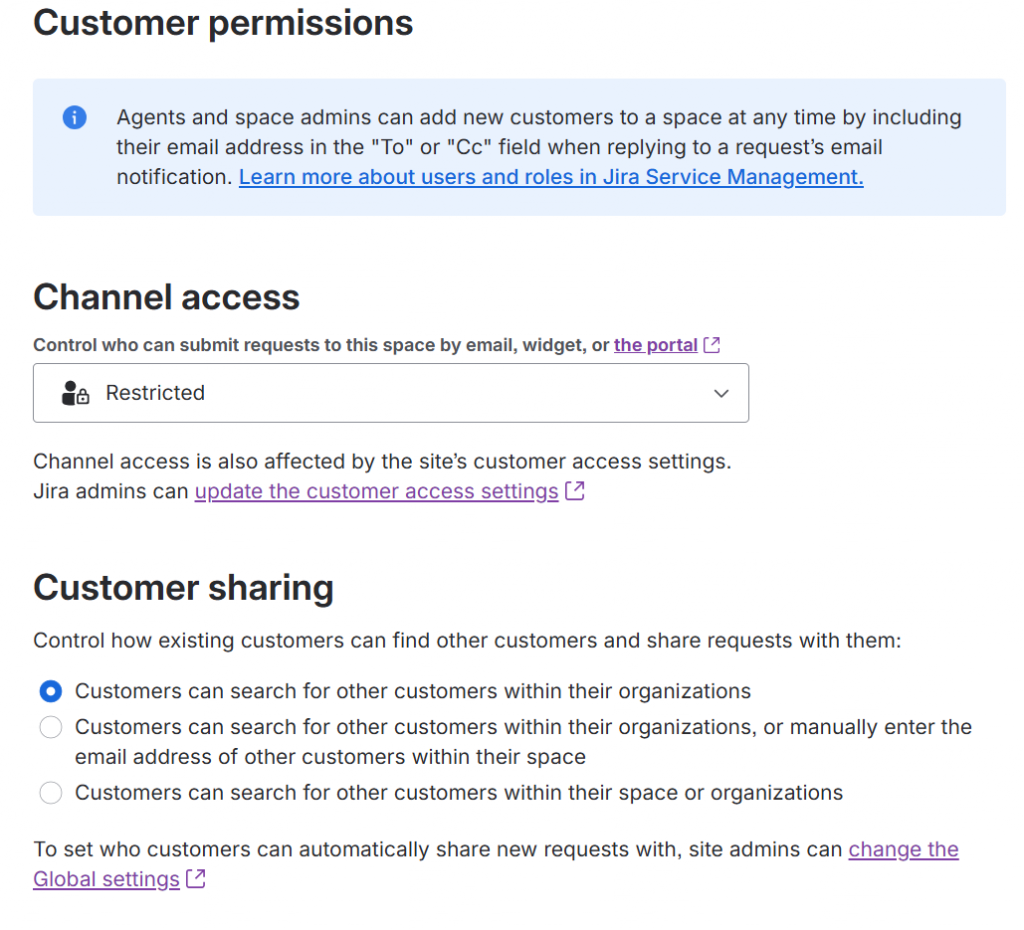
Task: Follow 'the portal' link
Action: [656, 345]
